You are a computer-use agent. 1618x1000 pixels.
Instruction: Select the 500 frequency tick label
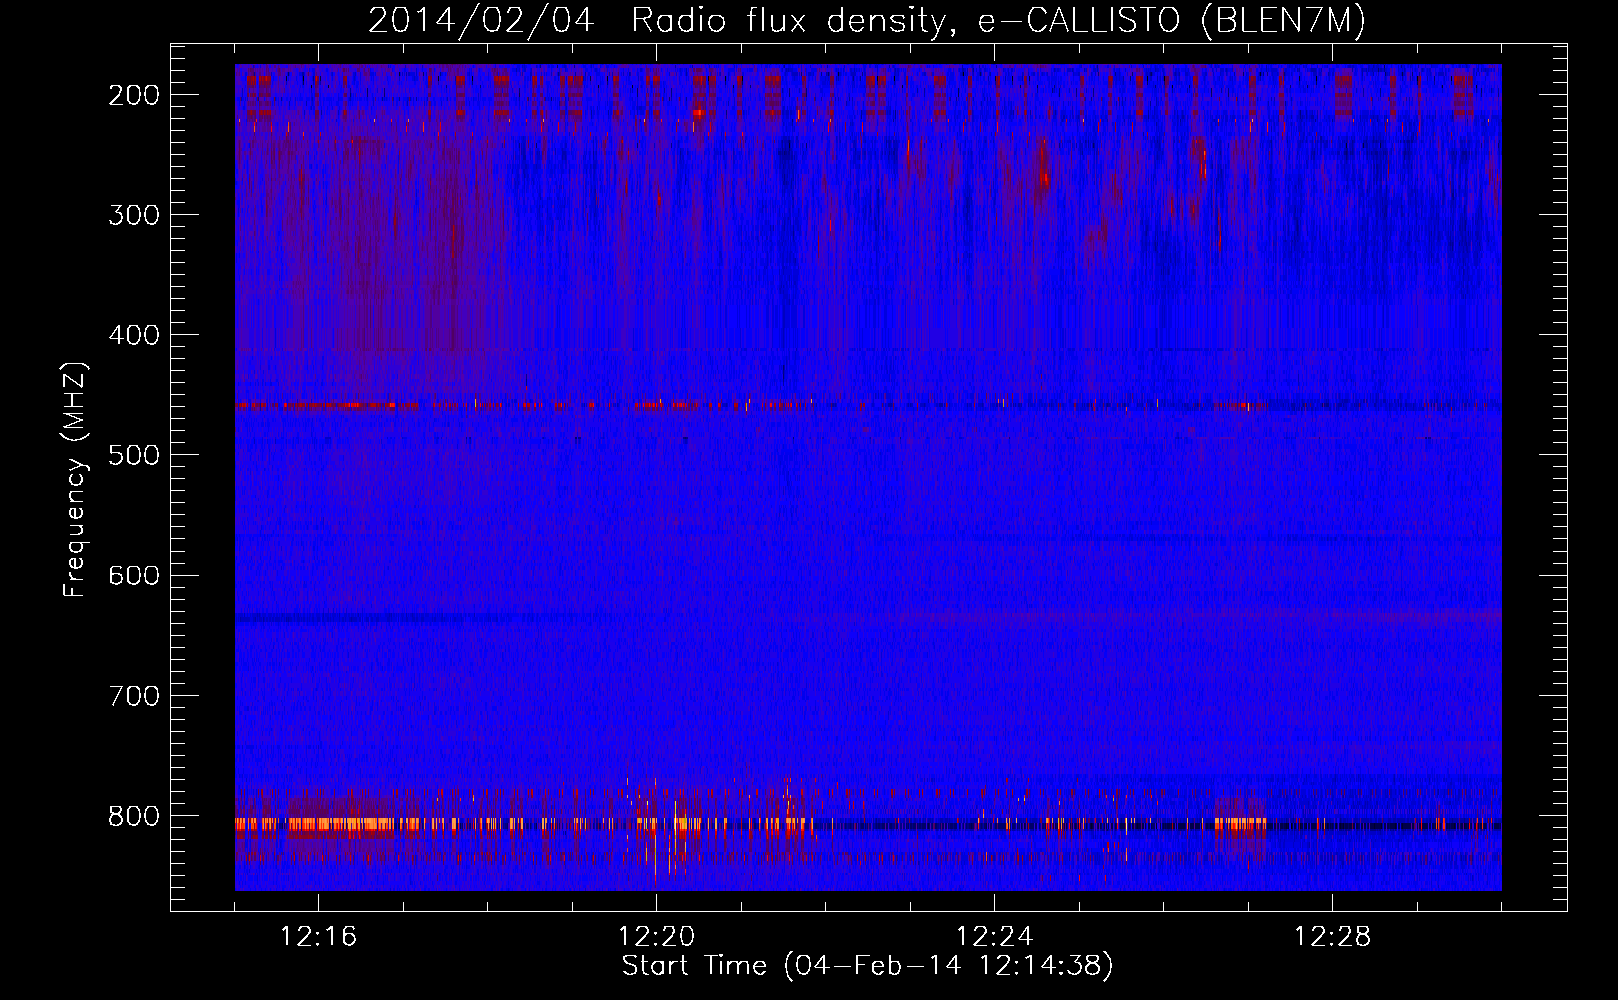coord(133,455)
